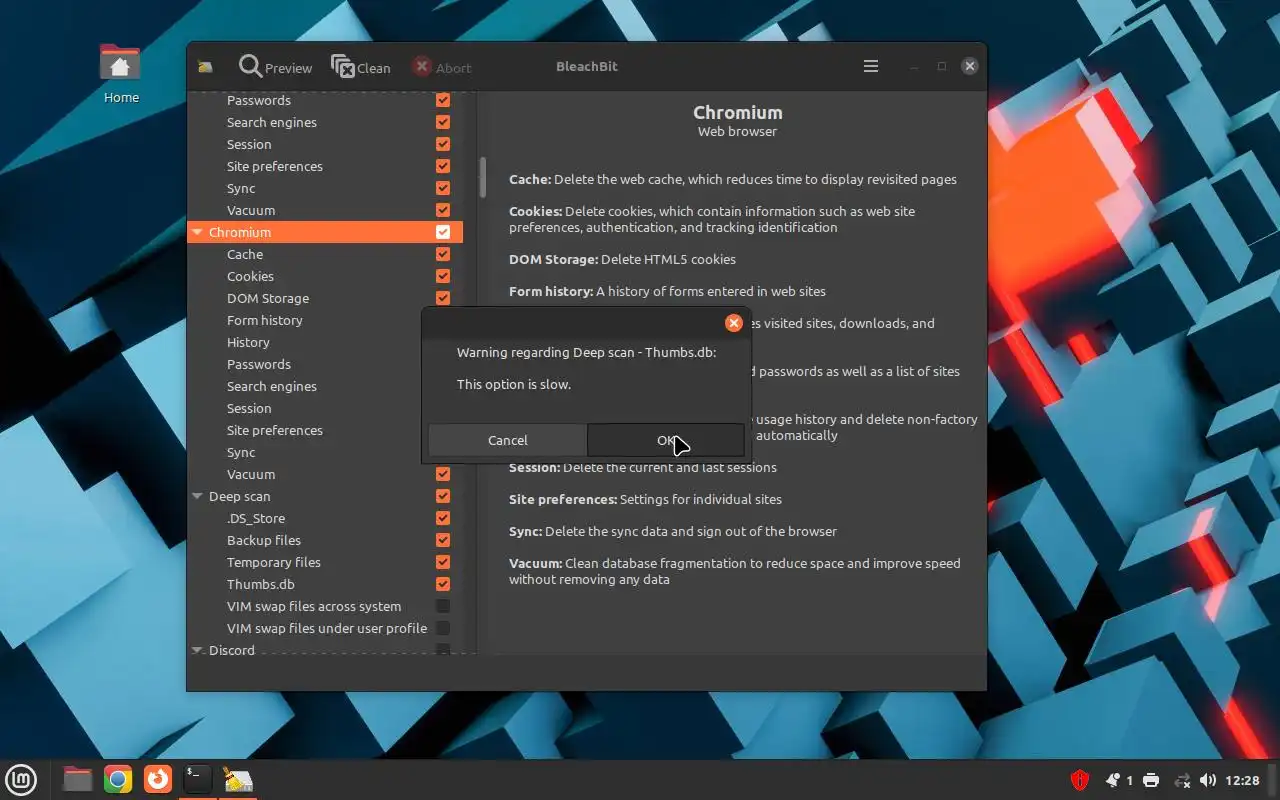Open the notifications bell tray icon

(1113, 780)
